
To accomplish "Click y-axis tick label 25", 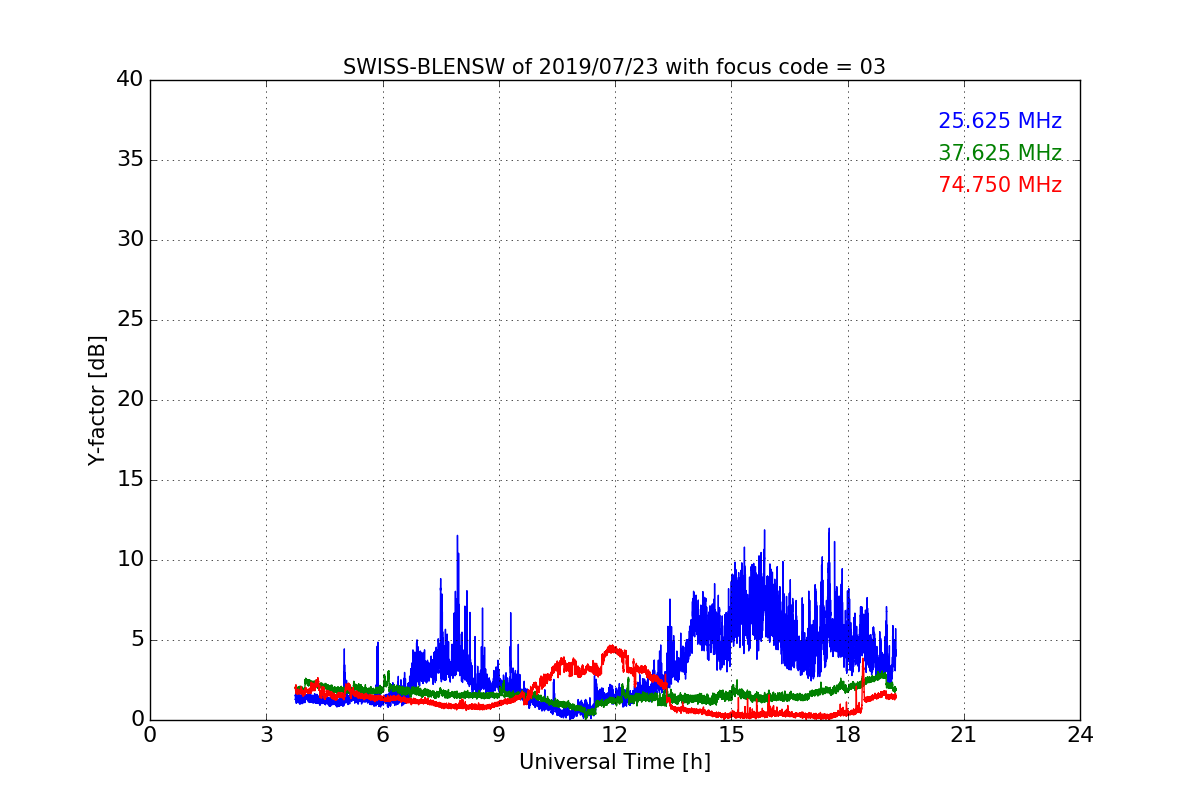I will click(130, 320).
